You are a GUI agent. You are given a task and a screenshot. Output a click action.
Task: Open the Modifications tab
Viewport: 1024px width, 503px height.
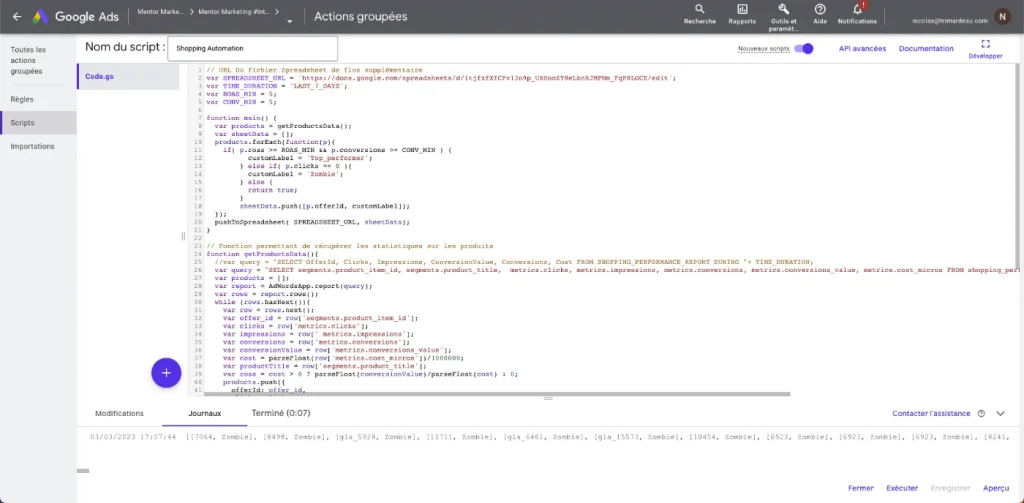pyautogui.click(x=120, y=414)
